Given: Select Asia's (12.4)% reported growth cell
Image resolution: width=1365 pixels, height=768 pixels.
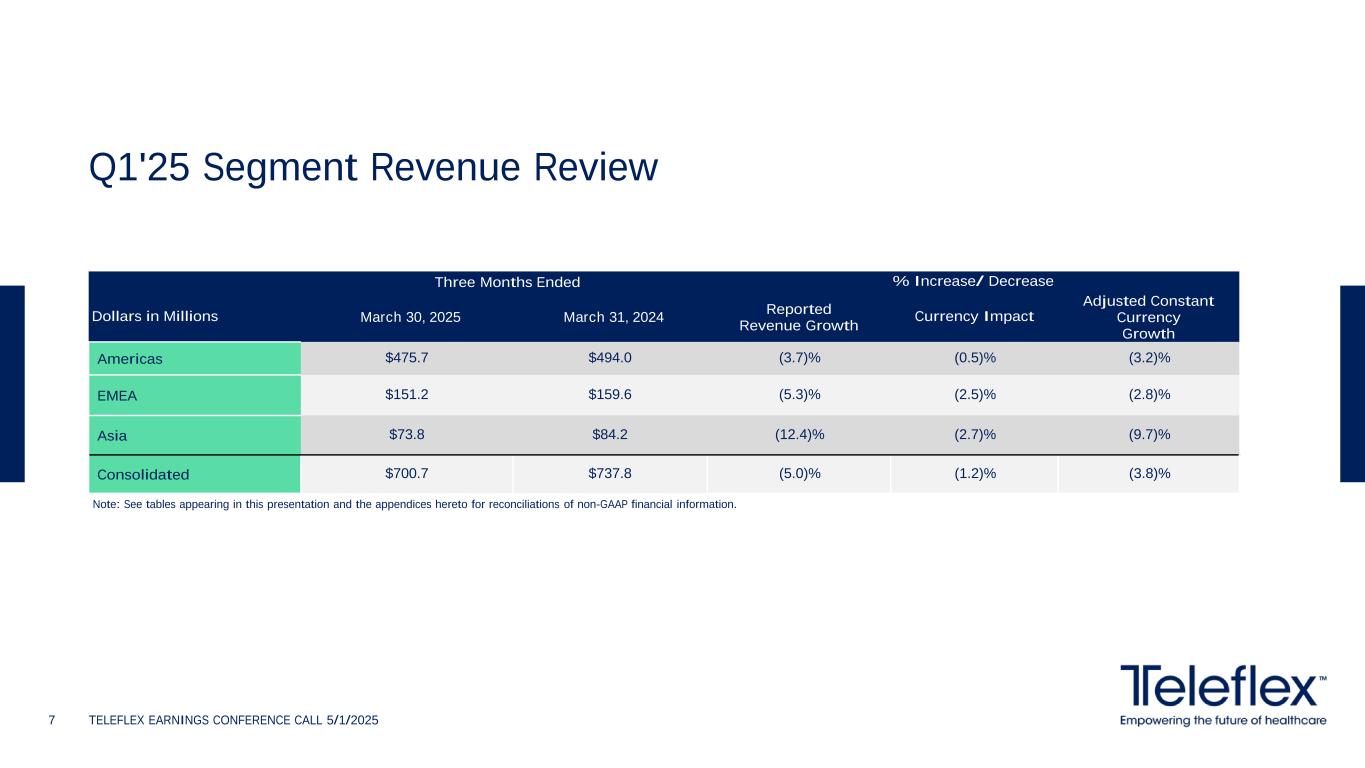Looking at the screenshot, I should 799,434.
